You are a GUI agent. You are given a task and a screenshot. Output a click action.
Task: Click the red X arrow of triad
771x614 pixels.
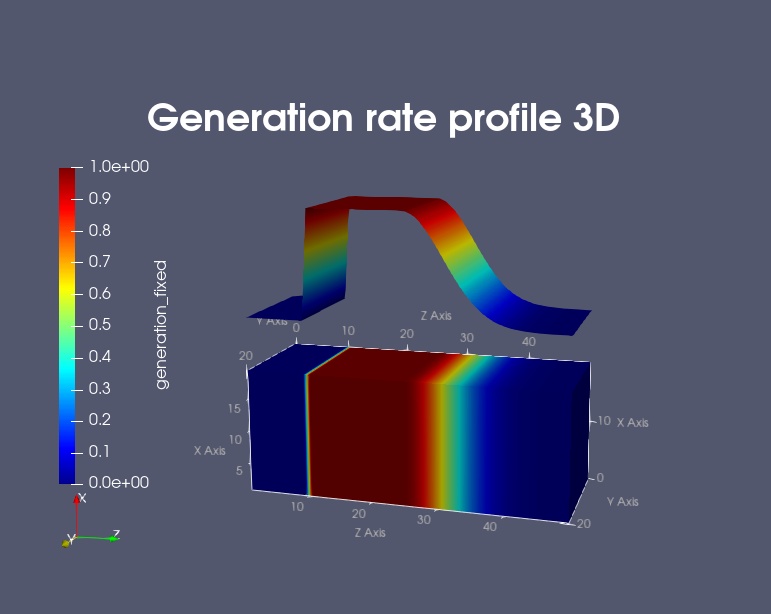[77, 514]
